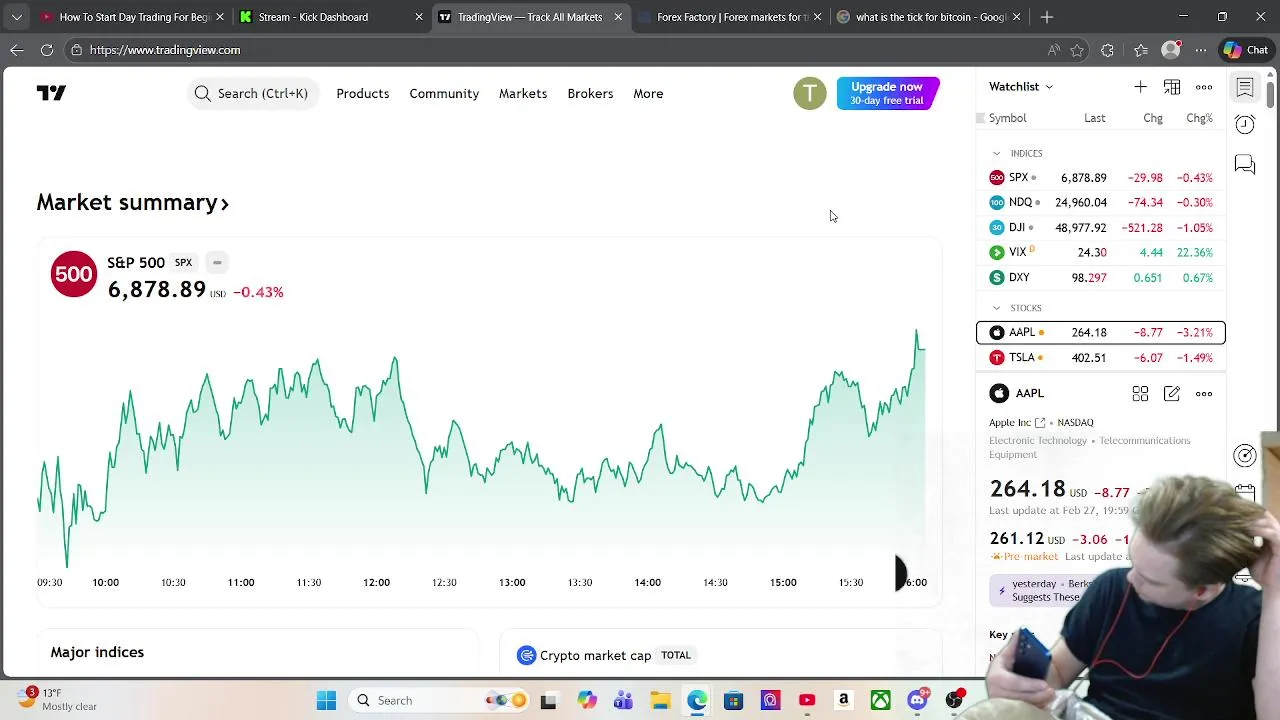Image resolution: width=1280 pixels, height=720 pixels.
Task: Open Microsoft Store from the taskbar
Action: 733,700
